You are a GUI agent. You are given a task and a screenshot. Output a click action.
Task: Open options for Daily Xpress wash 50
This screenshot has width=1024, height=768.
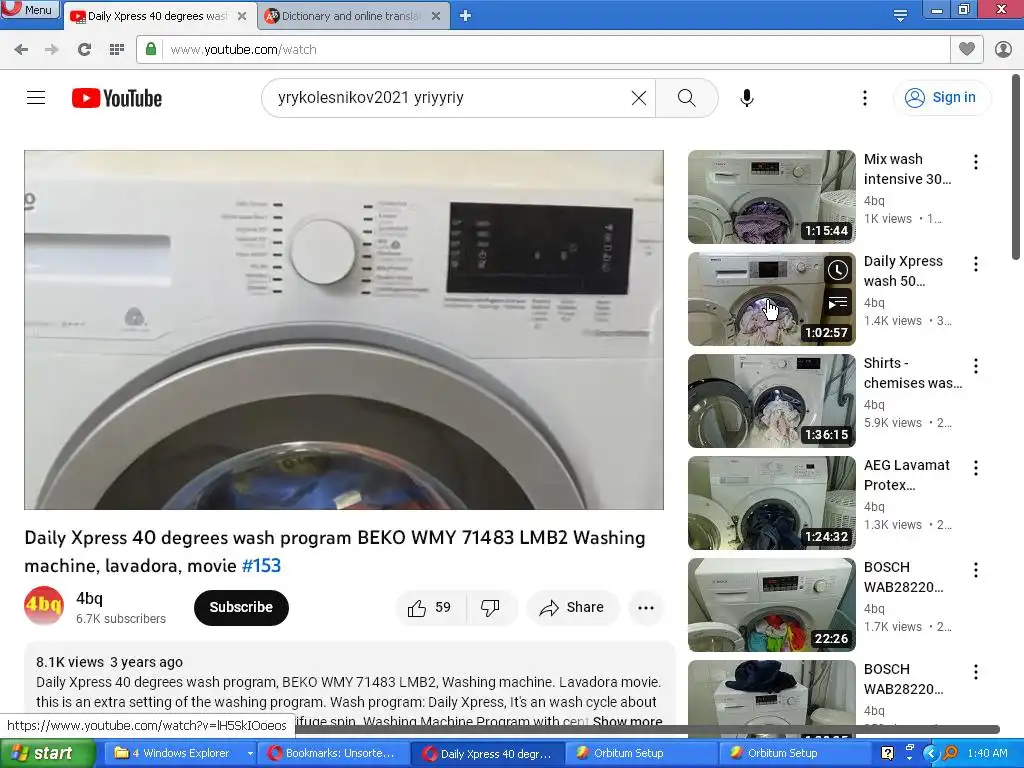pos(976,263)
